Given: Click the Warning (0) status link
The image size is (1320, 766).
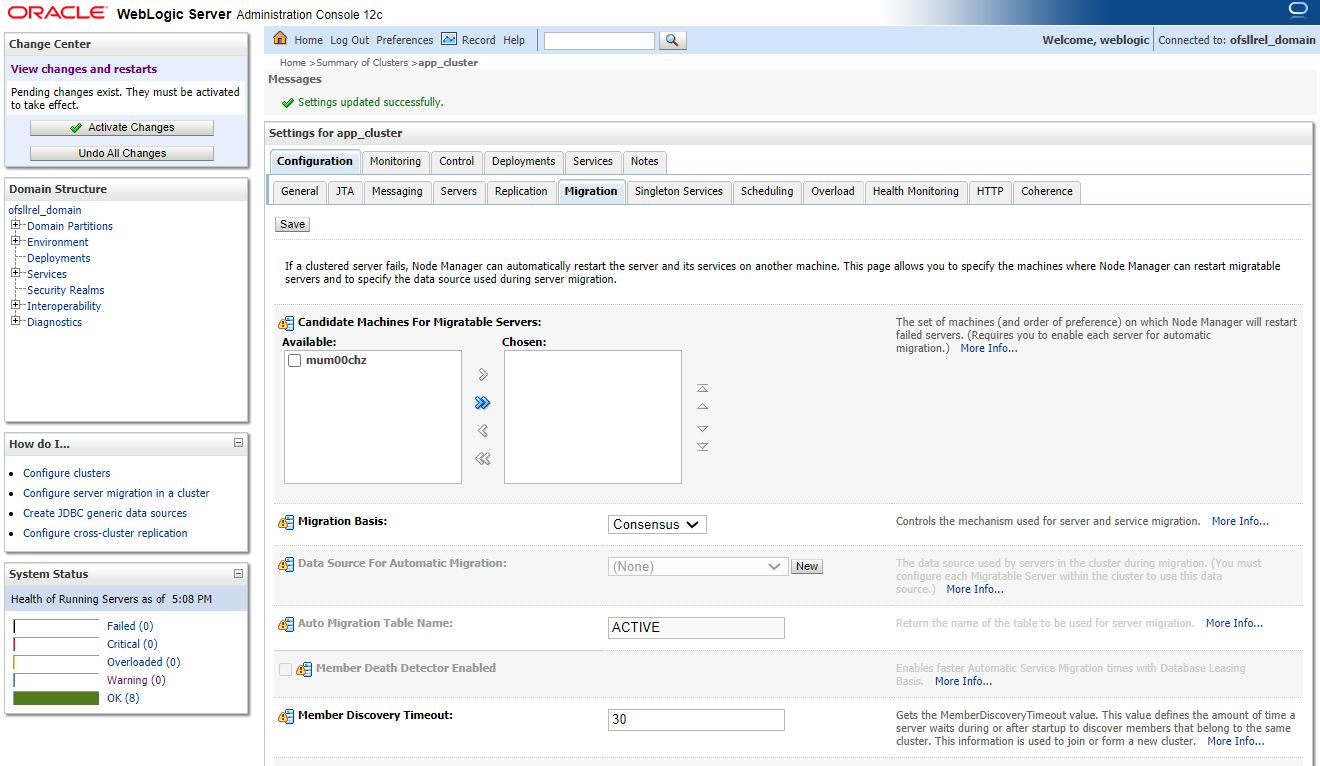Looking at the screenshot, I should (x=136, y=680).
